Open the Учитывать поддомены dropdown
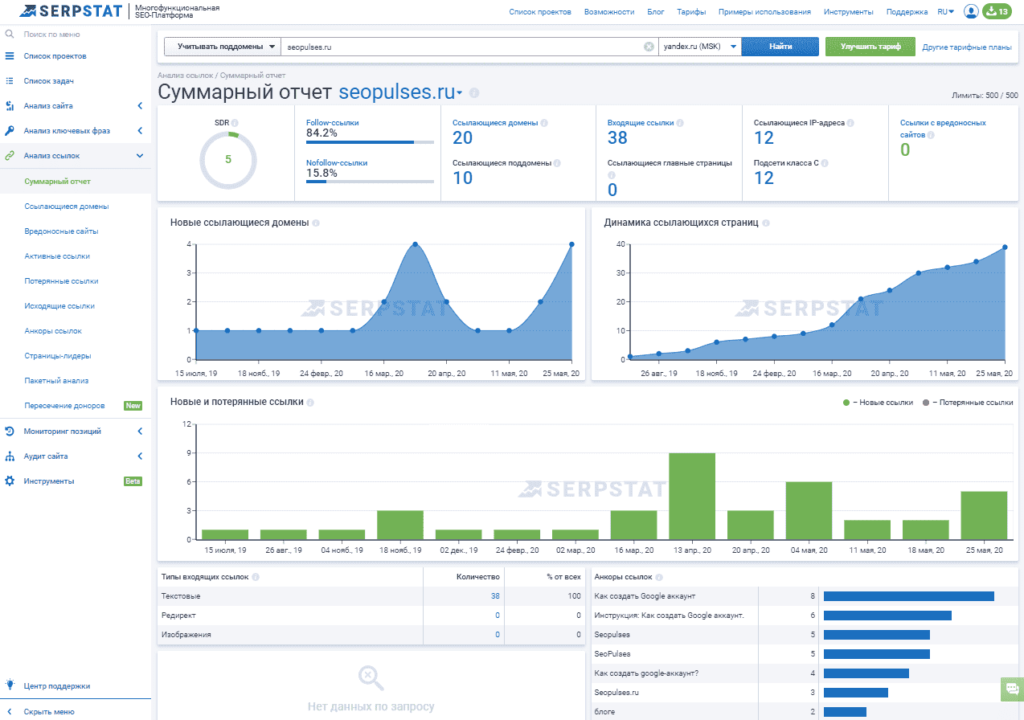The height and width of the screenshot is (720, 1024). (x=222, y=46)
